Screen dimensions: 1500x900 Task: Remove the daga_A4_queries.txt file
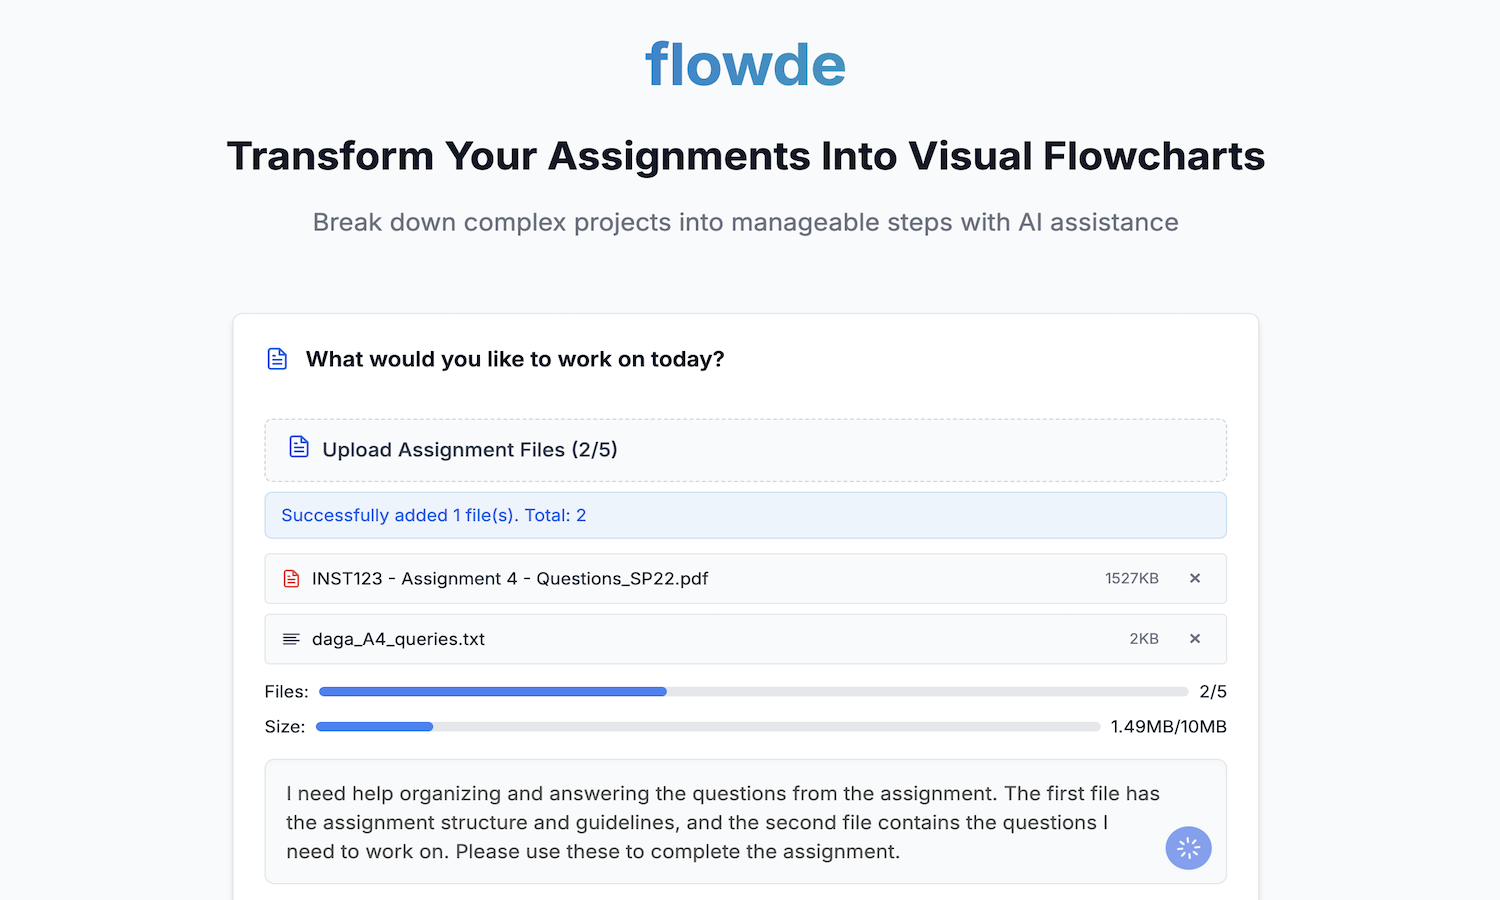1195,638
